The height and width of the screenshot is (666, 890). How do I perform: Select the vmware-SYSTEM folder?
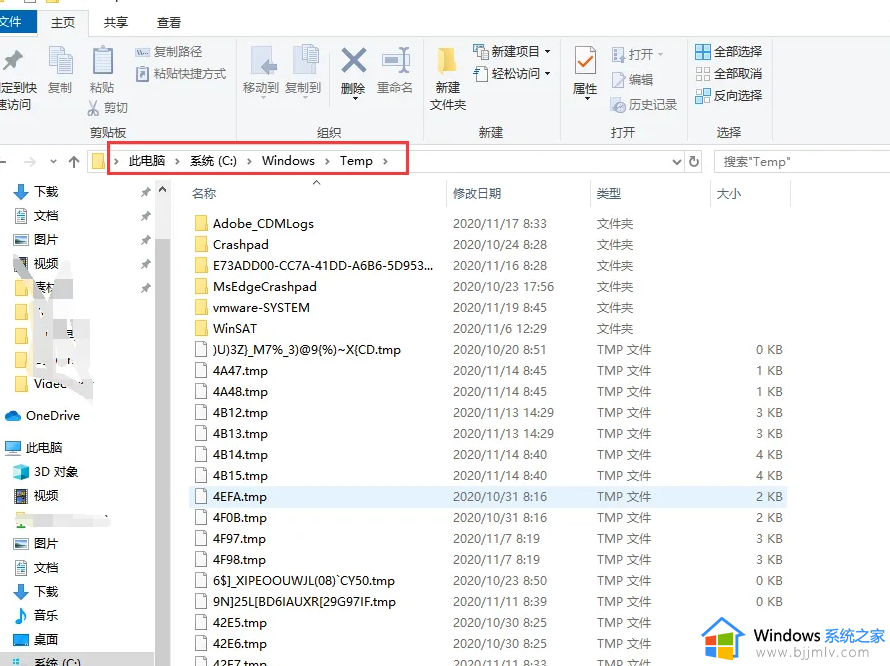tap(261, 308)
